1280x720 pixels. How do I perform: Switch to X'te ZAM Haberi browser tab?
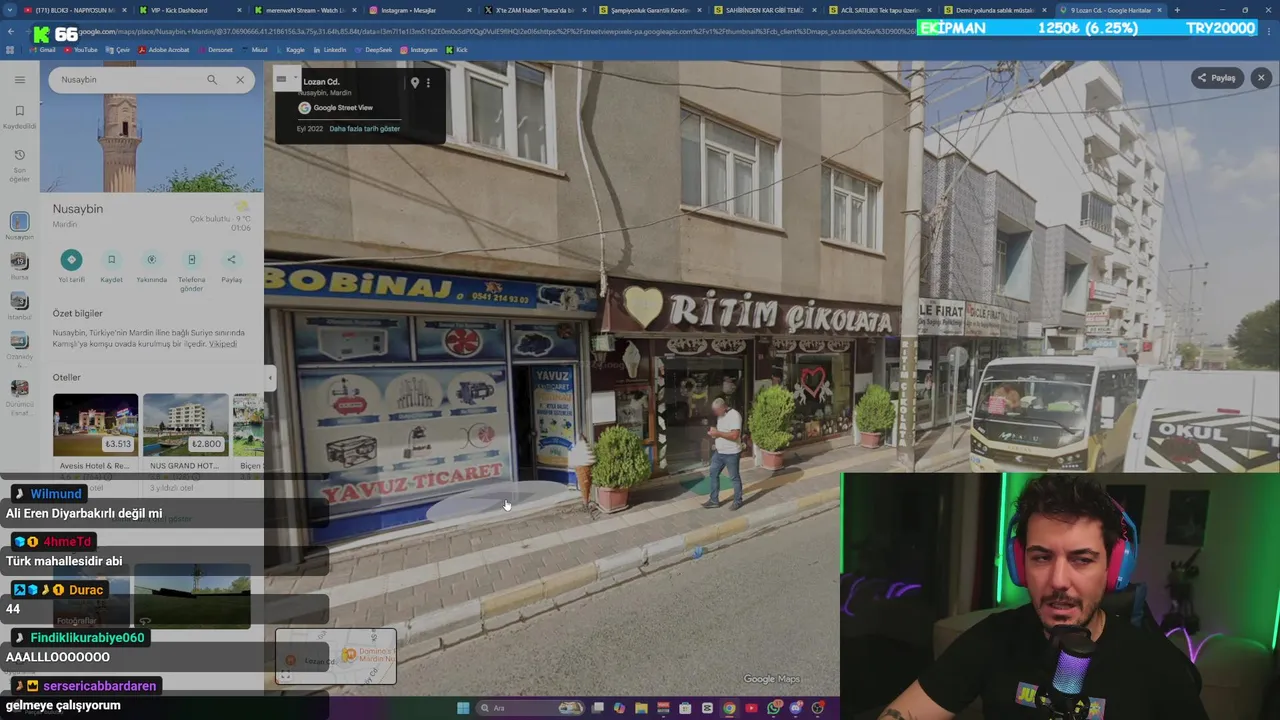535,10
